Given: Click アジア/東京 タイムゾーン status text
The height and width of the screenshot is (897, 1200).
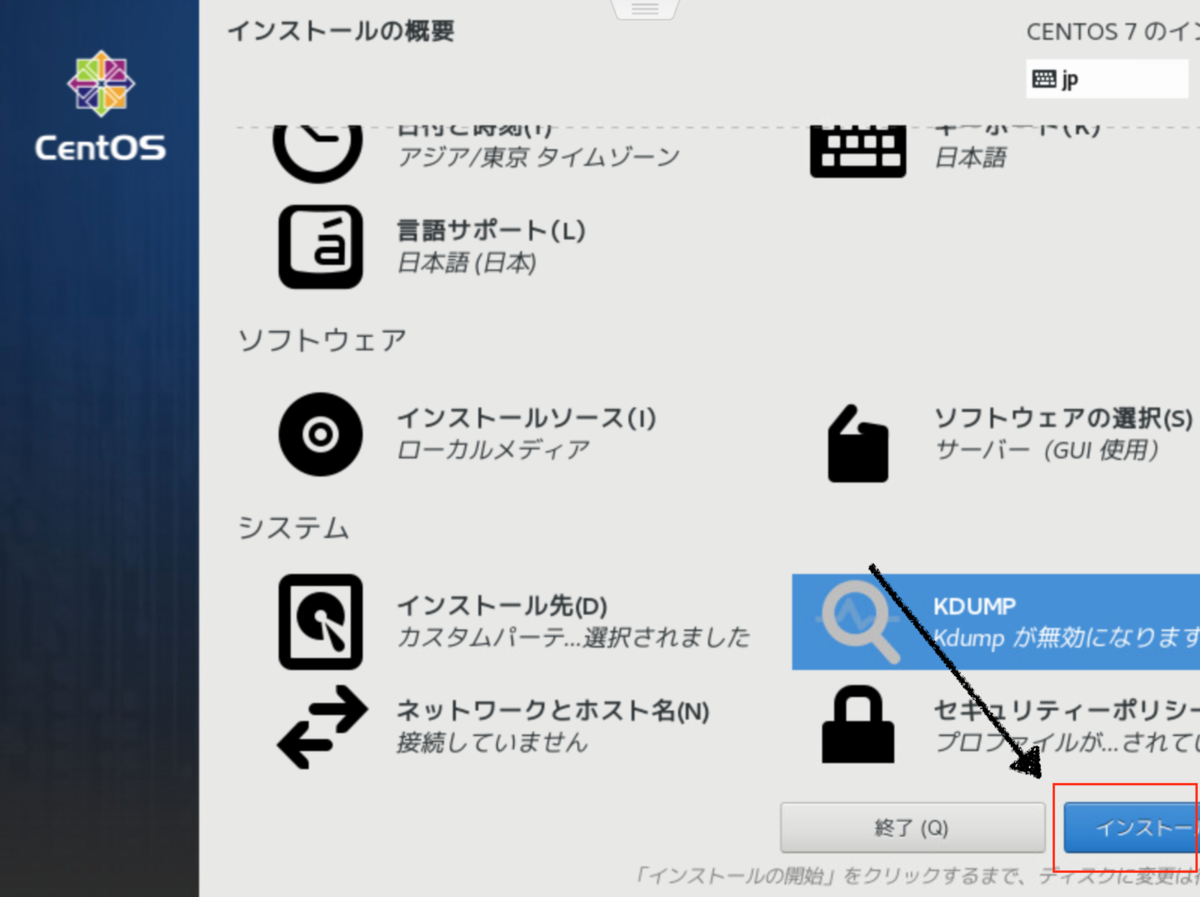Looking at the screenshot, I should 538,157.
